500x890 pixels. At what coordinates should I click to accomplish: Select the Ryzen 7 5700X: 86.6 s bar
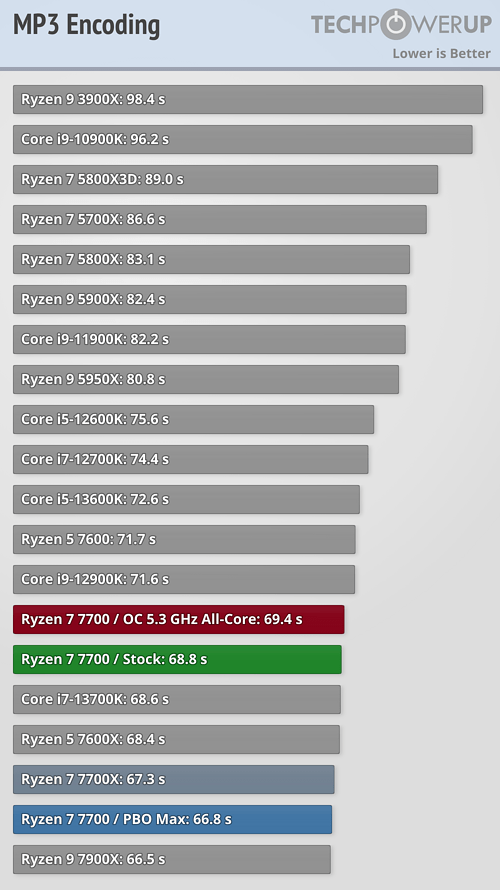coord(220,219)
